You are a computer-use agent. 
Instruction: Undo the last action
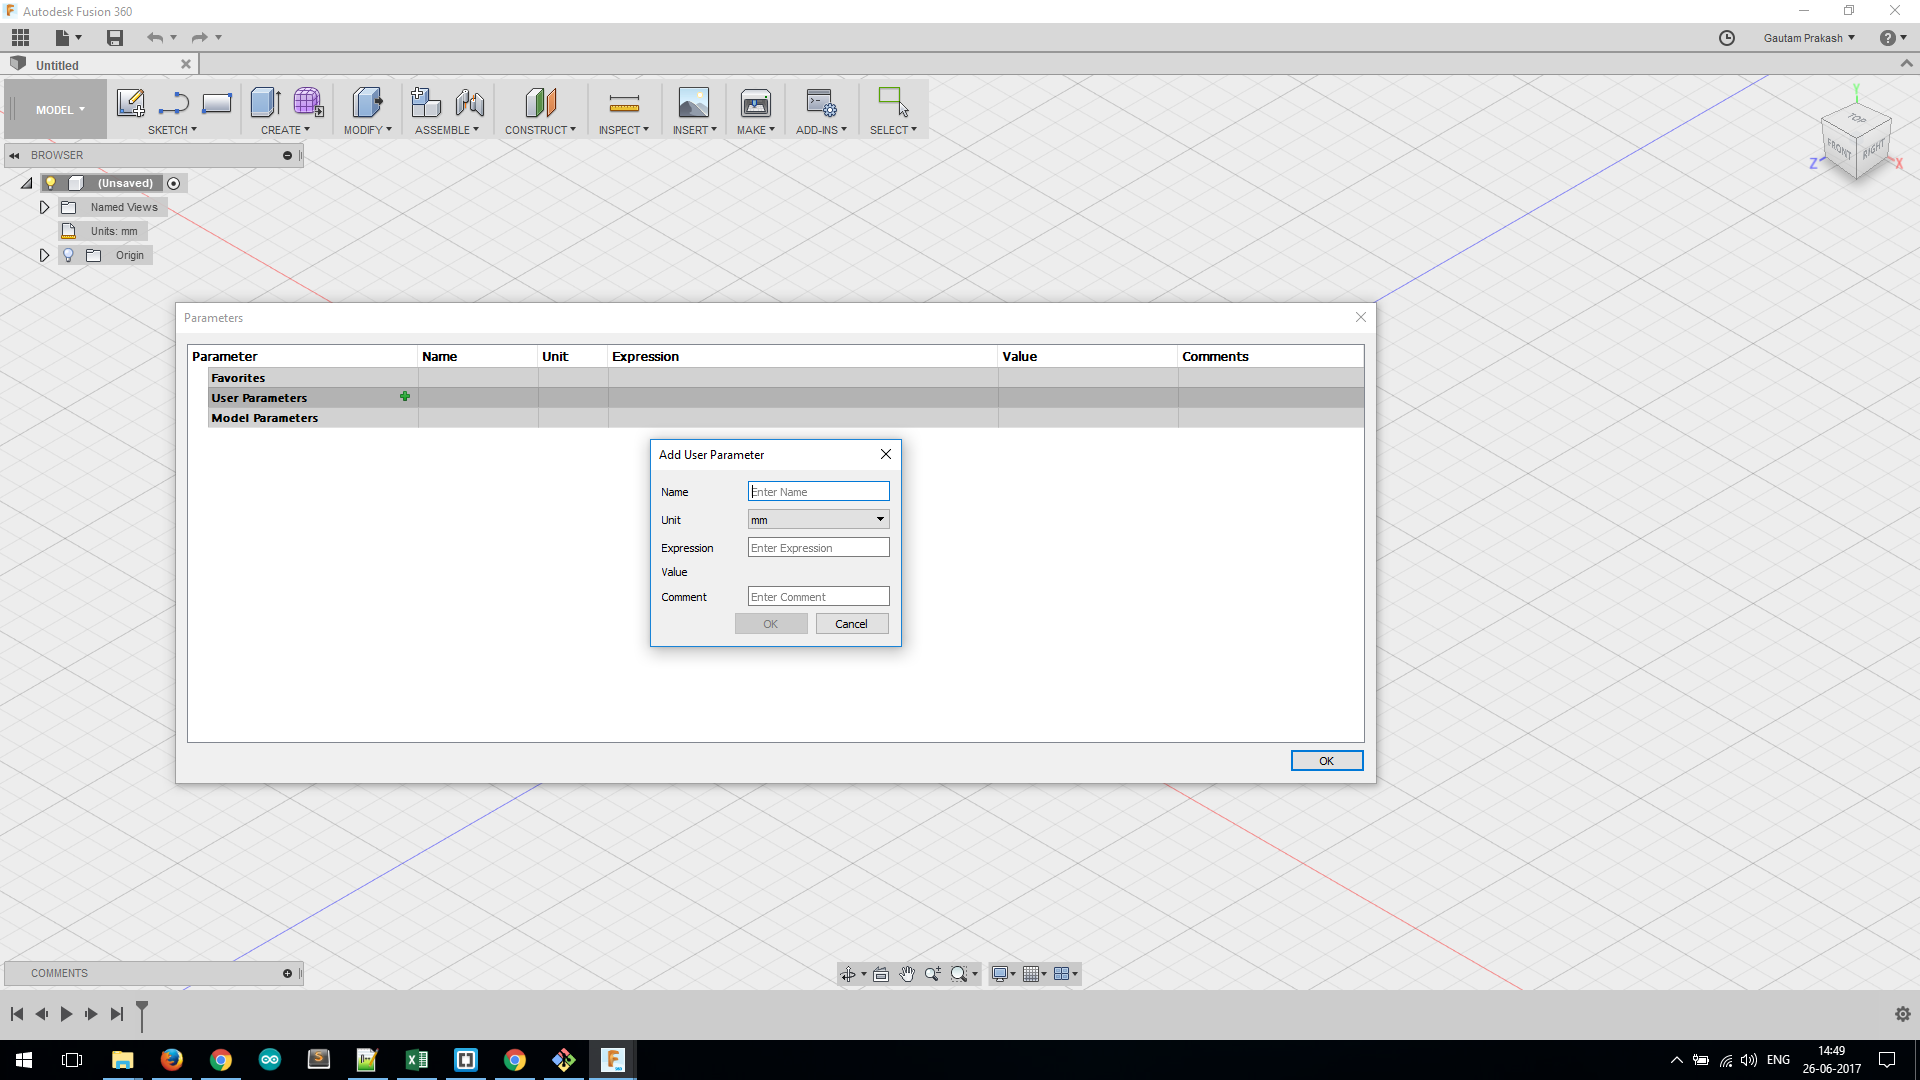coord(155,38)
